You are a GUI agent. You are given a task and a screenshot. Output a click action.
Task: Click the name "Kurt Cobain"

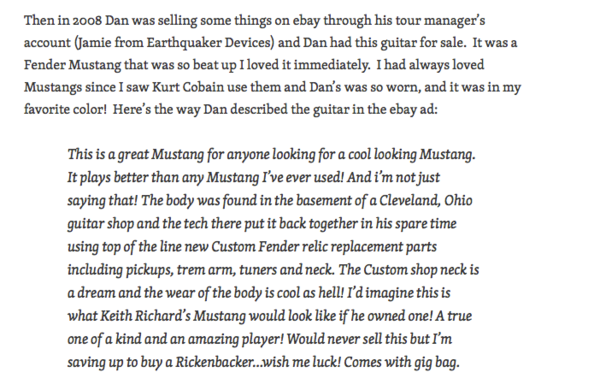(188, 87)
